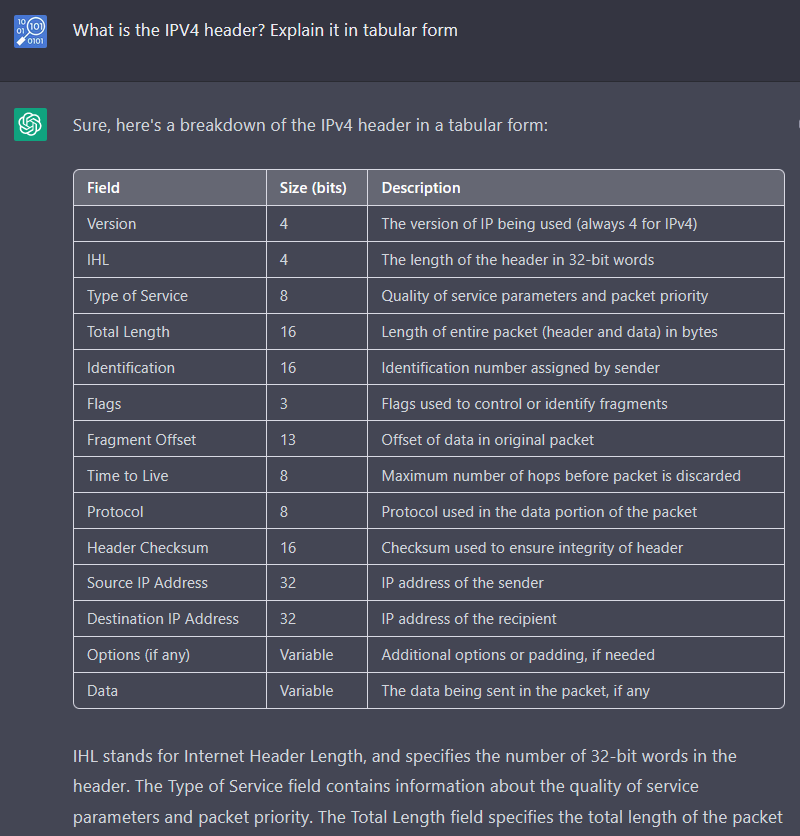The image size is (800, 836).
Task: Select the "Source IP Address" cell
Action: pos(149,583)
